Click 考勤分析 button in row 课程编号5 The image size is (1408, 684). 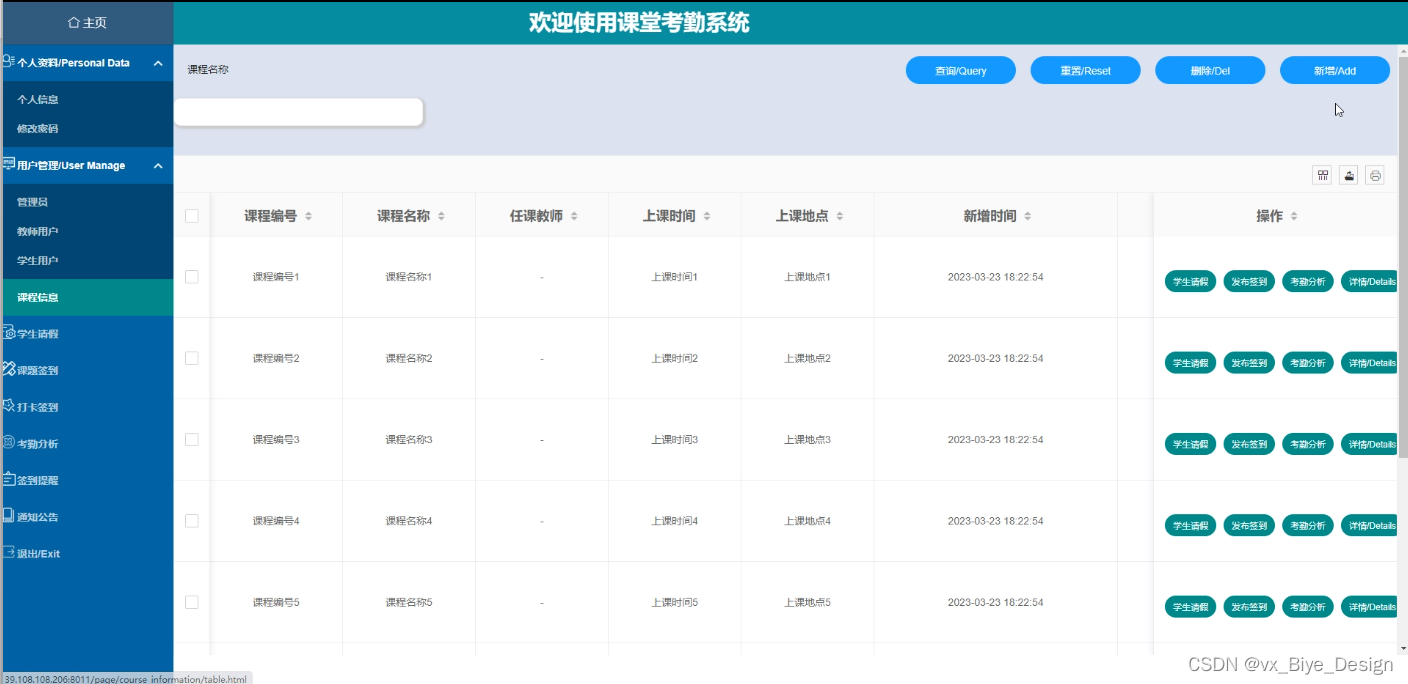tap(1308, 606)
